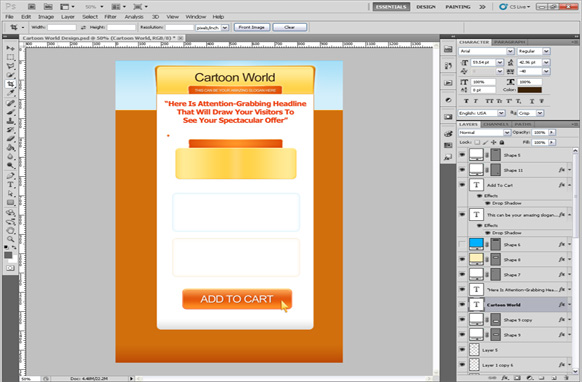Apply Underline text style
582x382 pixels.
click(x=532, y=101)
